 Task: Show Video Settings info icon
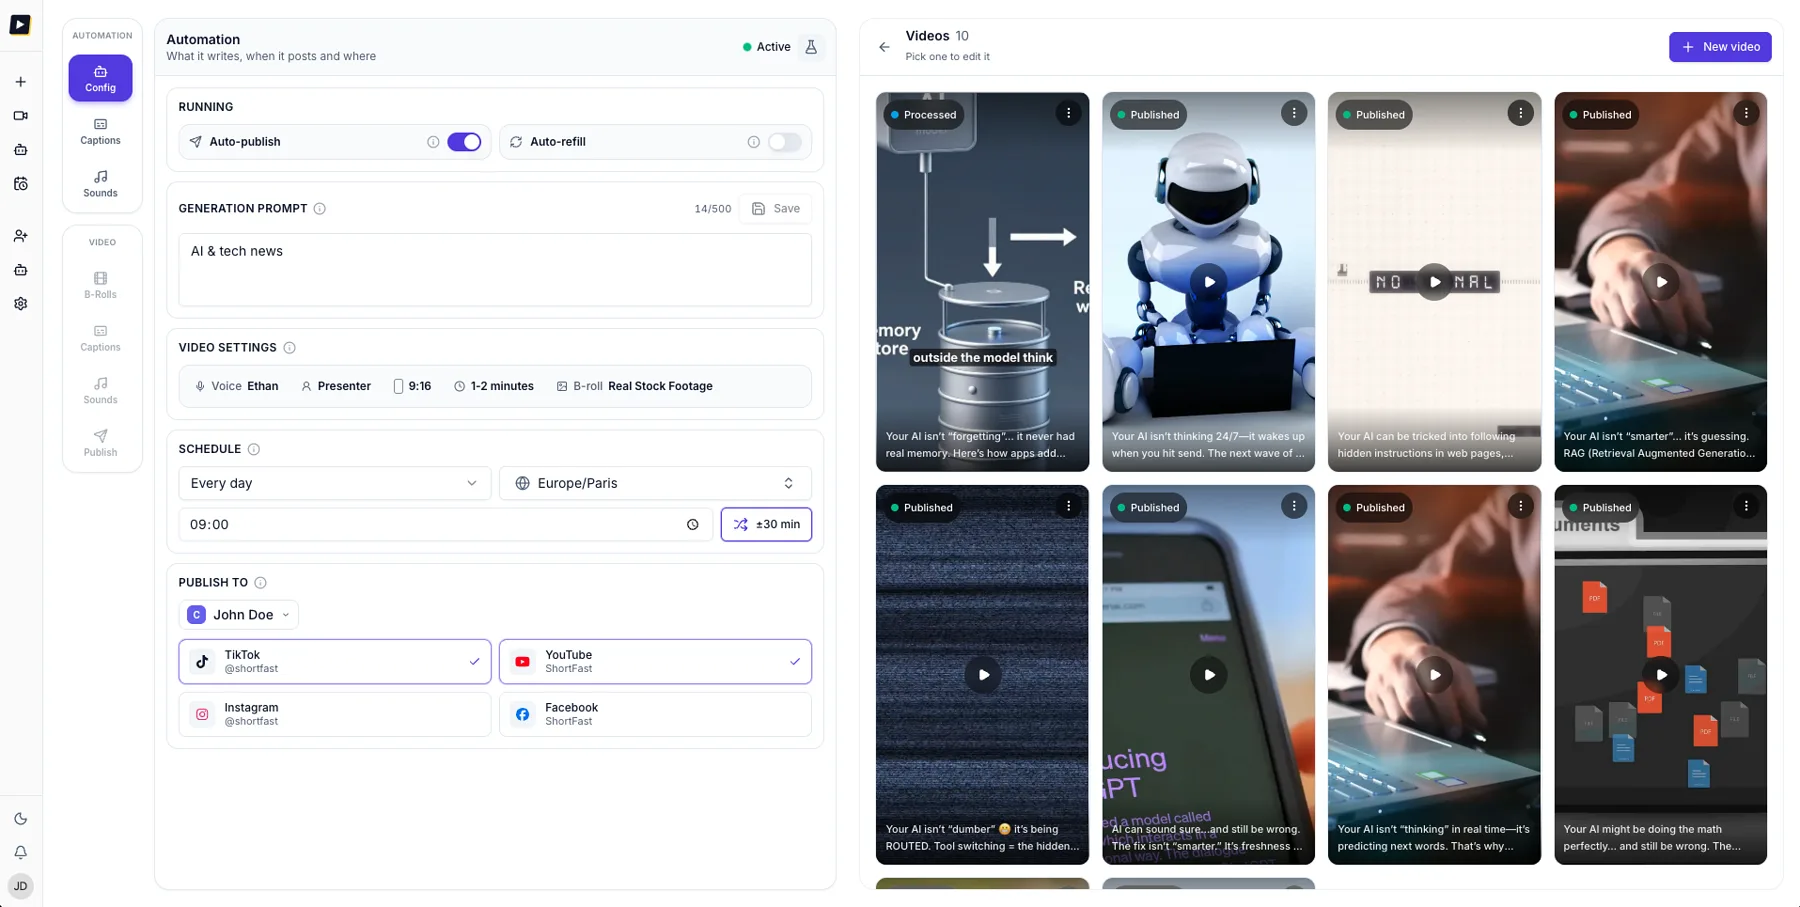point(289,348)
